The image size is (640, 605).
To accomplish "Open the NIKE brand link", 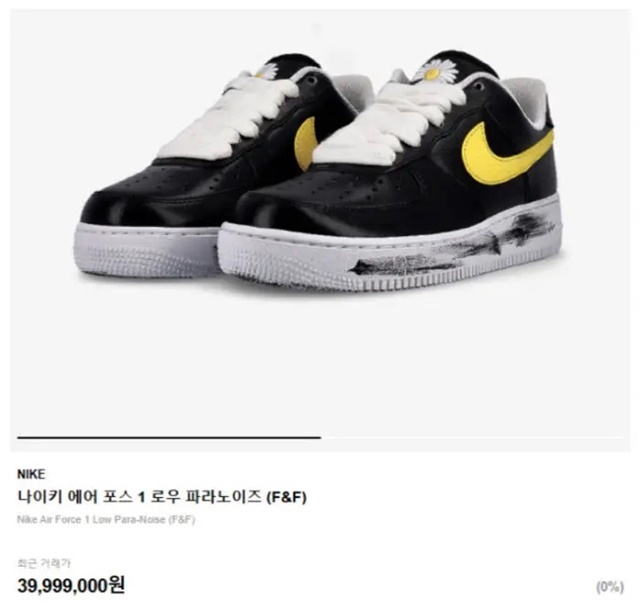I will point(31,474).
